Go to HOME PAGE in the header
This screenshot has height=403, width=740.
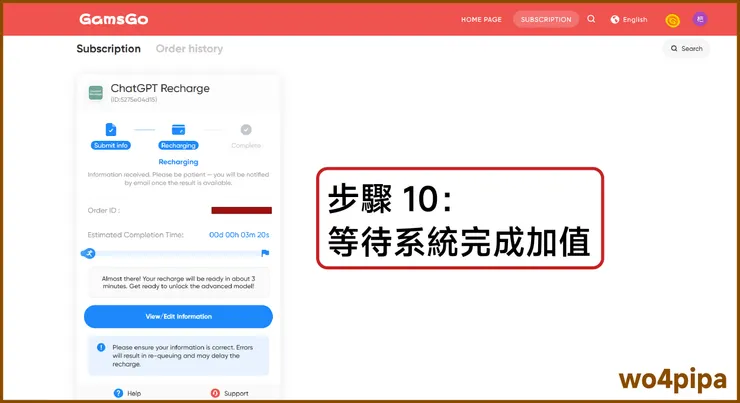point(481,19)
